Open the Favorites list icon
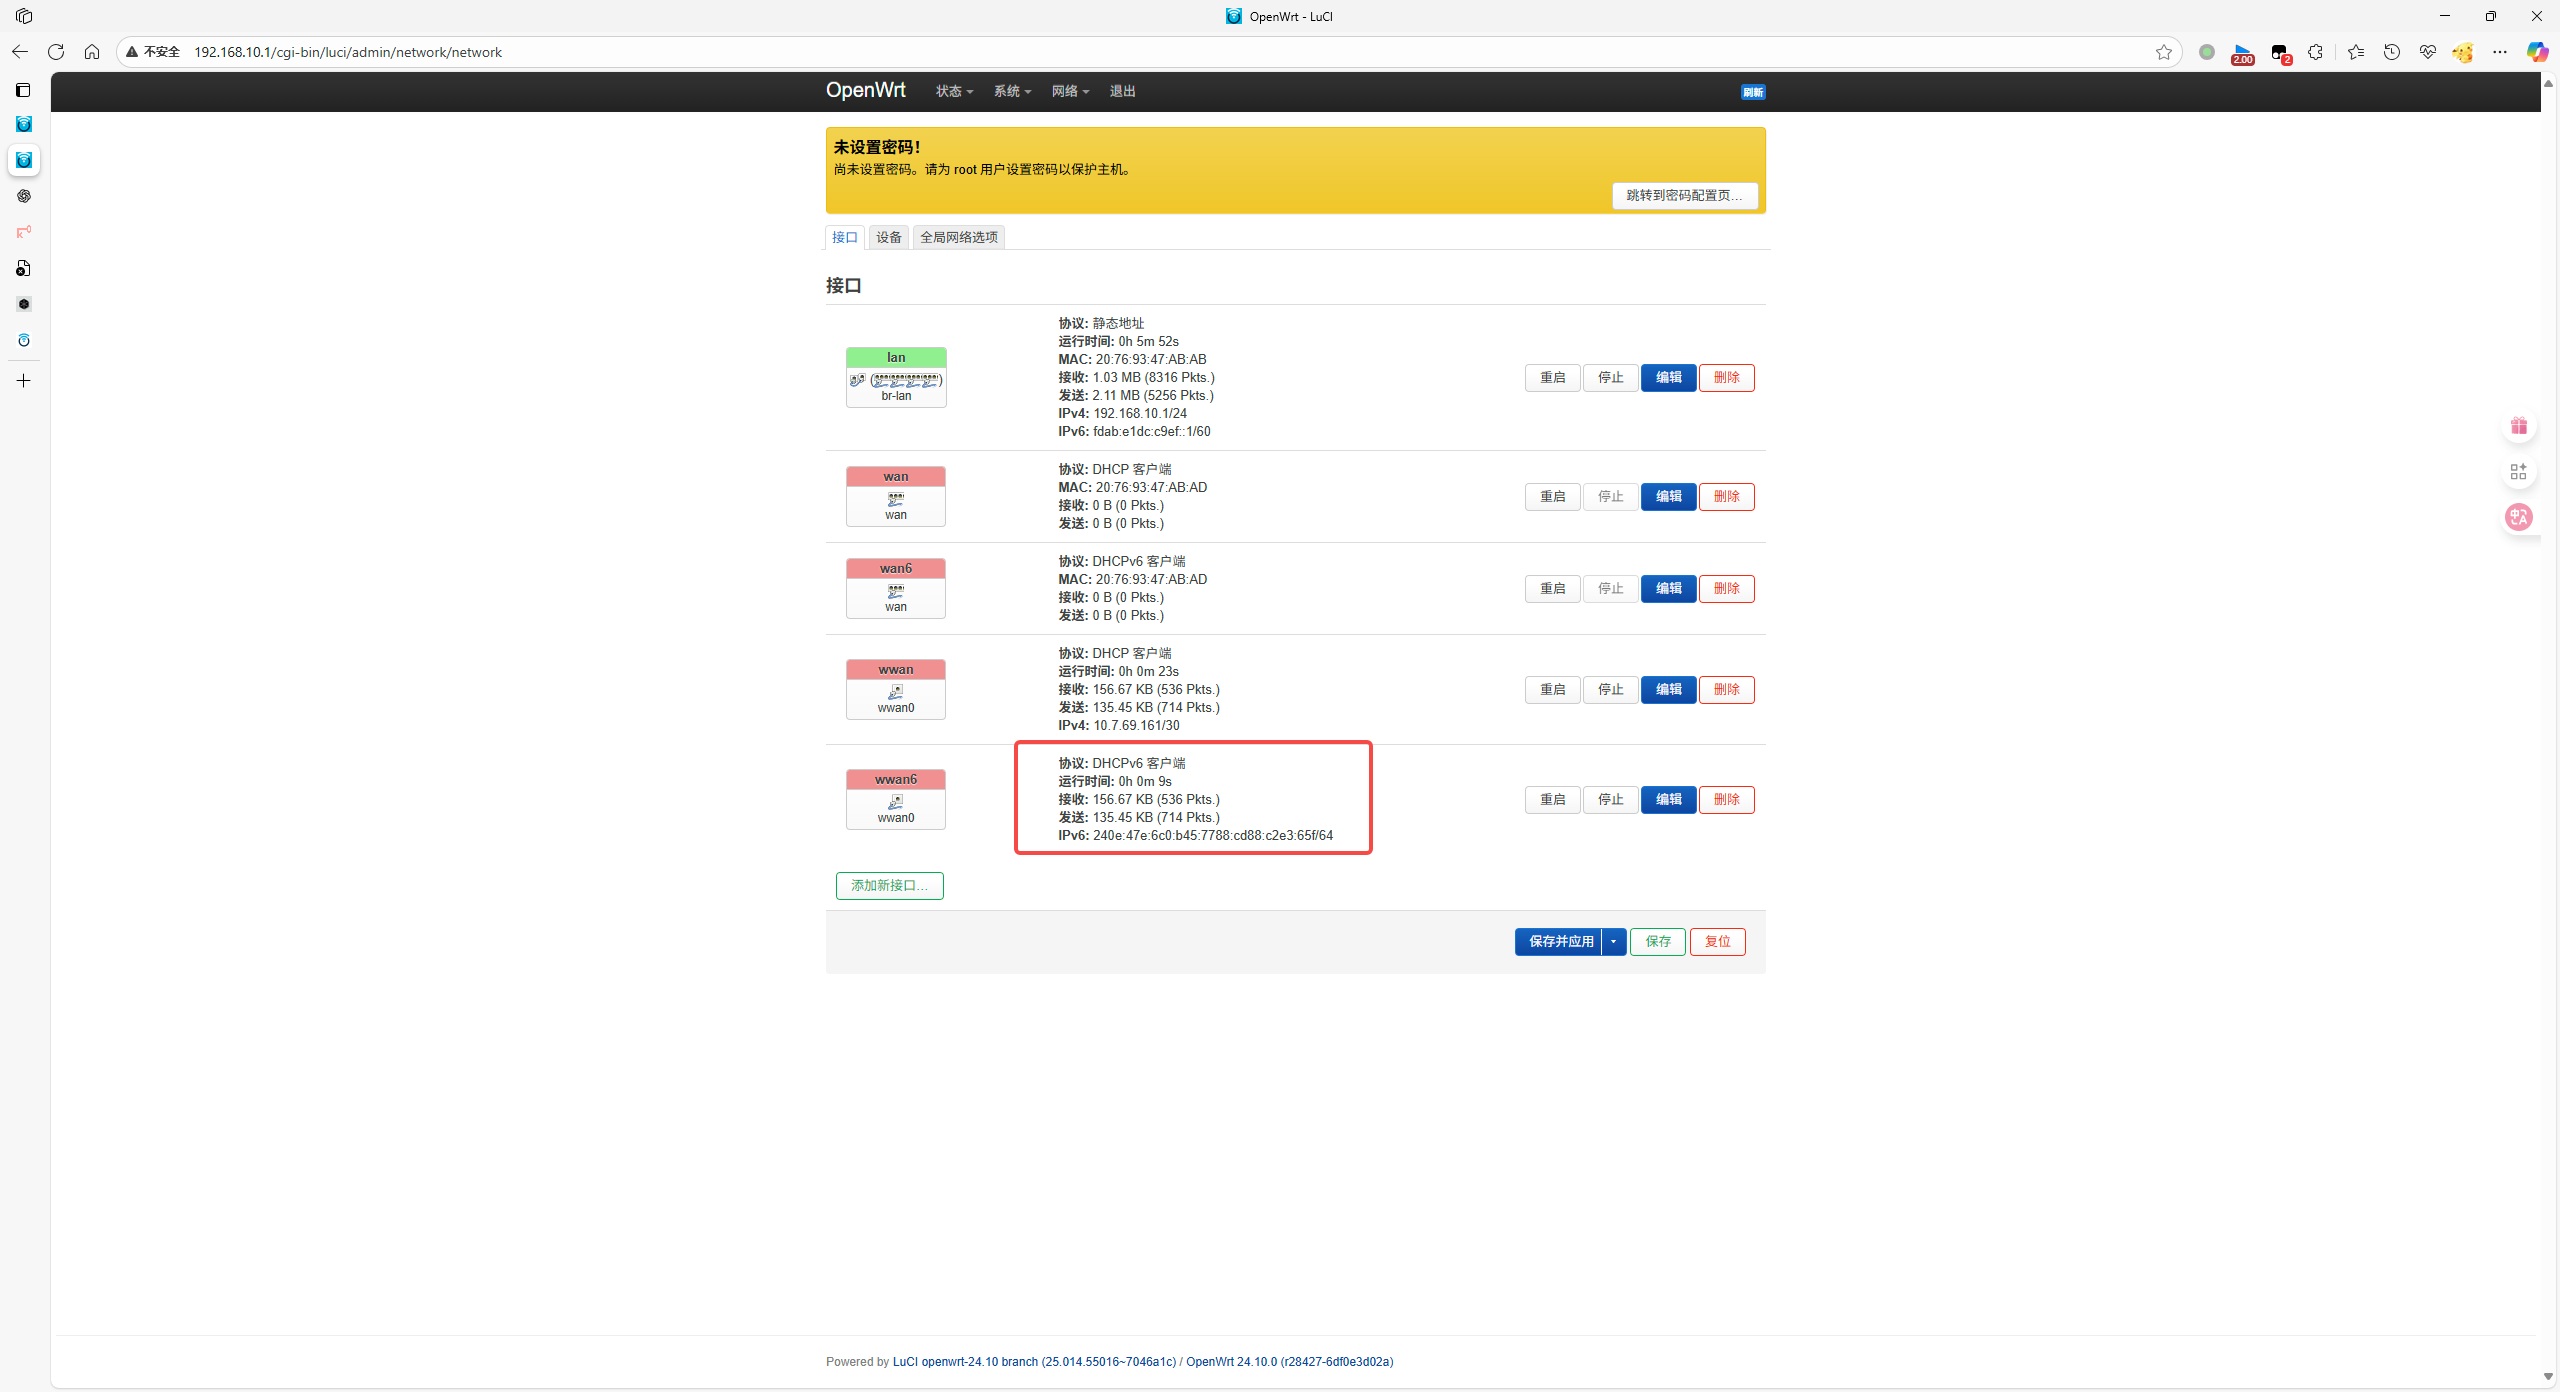 click(2356, 52)
